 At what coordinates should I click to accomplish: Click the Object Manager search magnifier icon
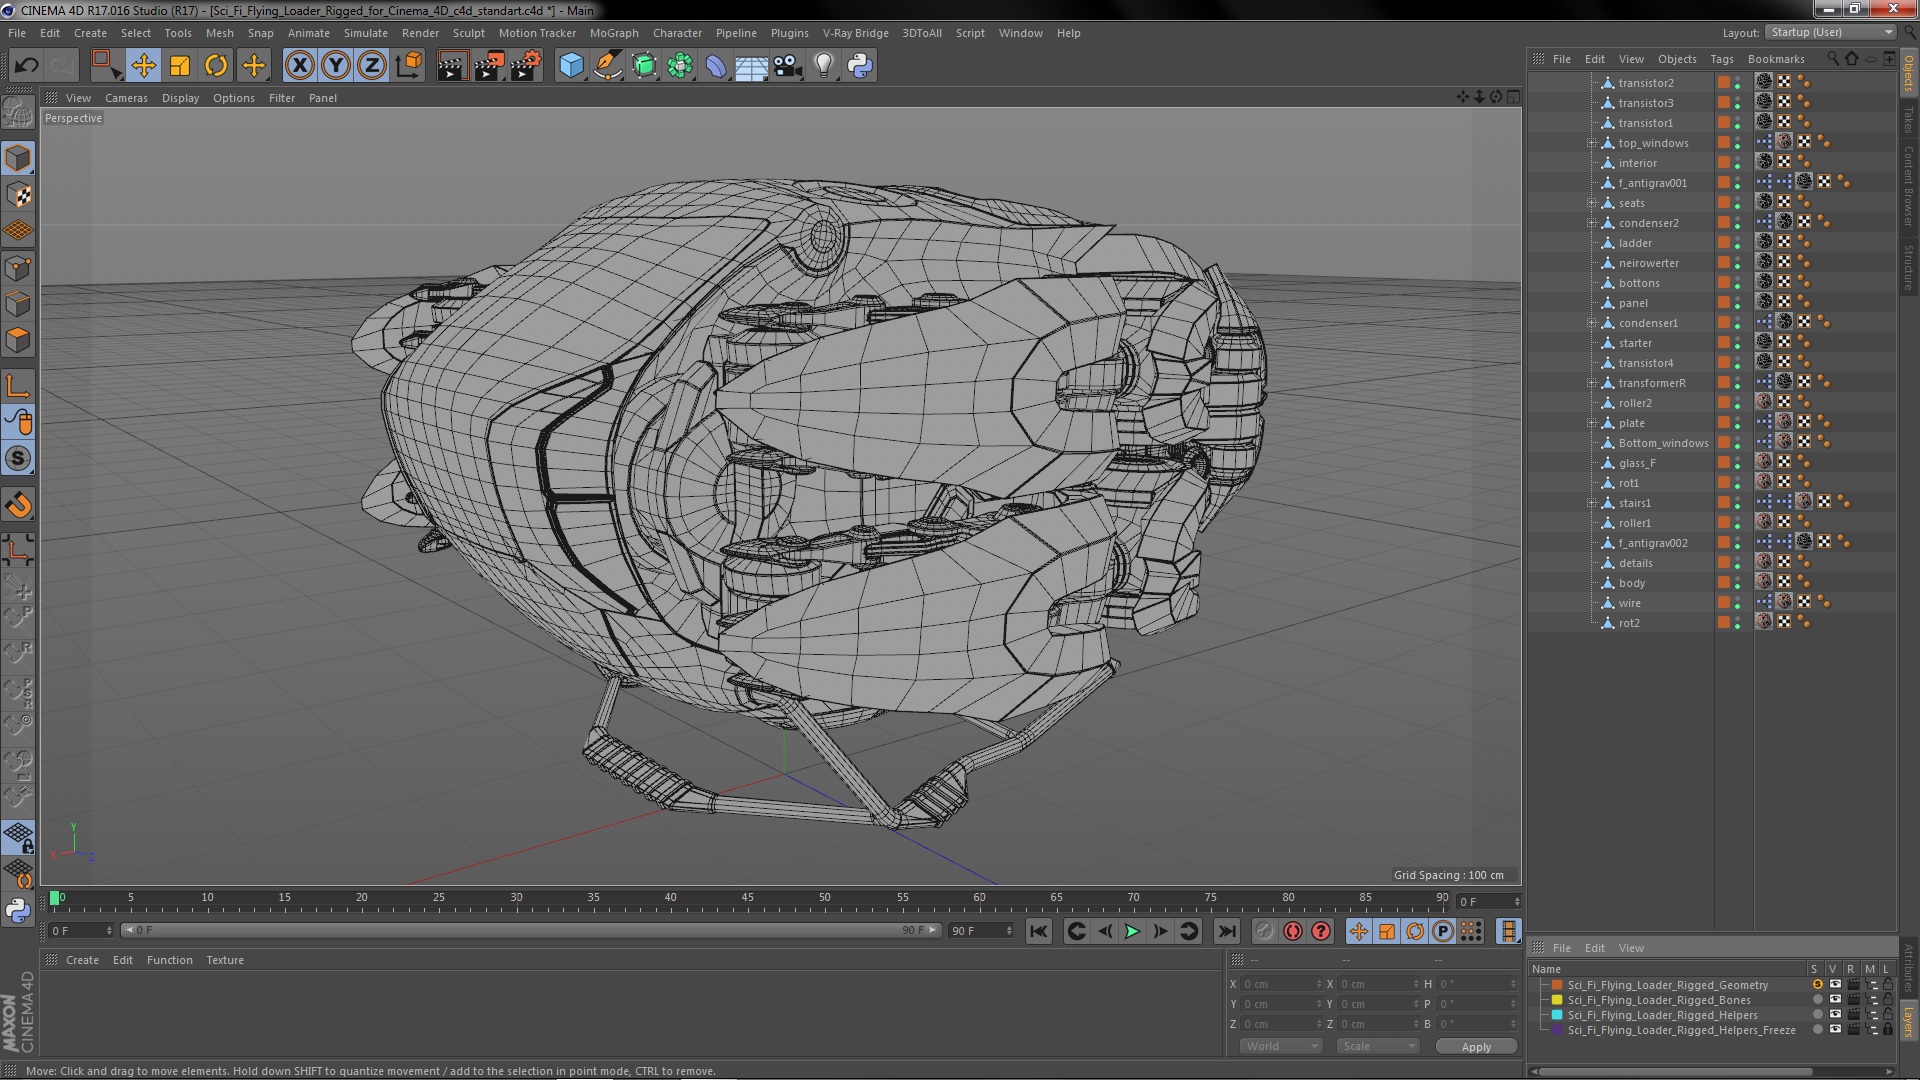click(x=1832, y=58)
